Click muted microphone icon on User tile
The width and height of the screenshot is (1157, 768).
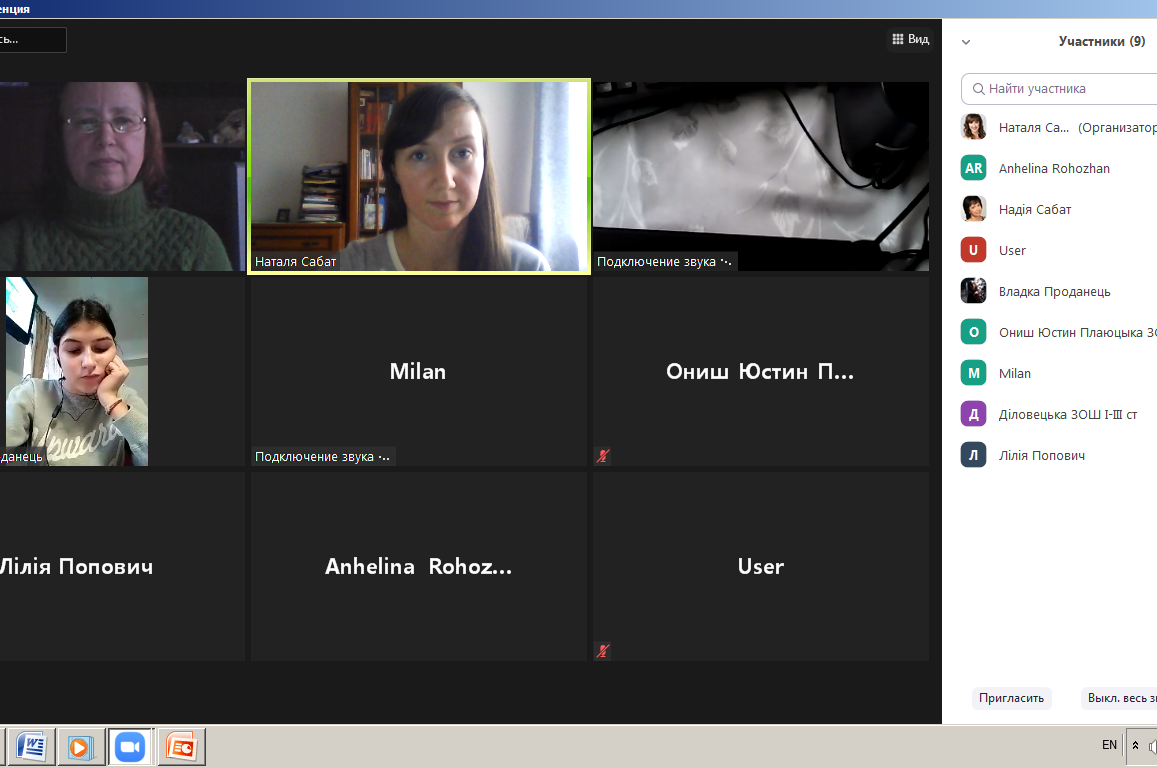(x=603, y=651)
